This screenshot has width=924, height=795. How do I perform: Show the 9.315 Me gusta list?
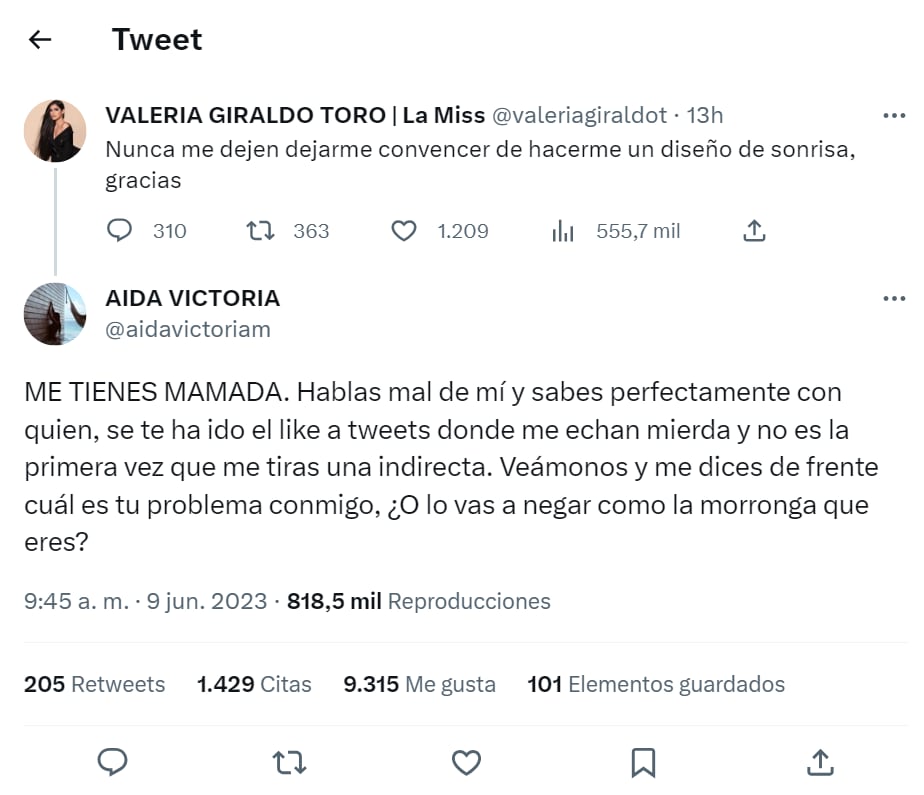coord(419,684)
